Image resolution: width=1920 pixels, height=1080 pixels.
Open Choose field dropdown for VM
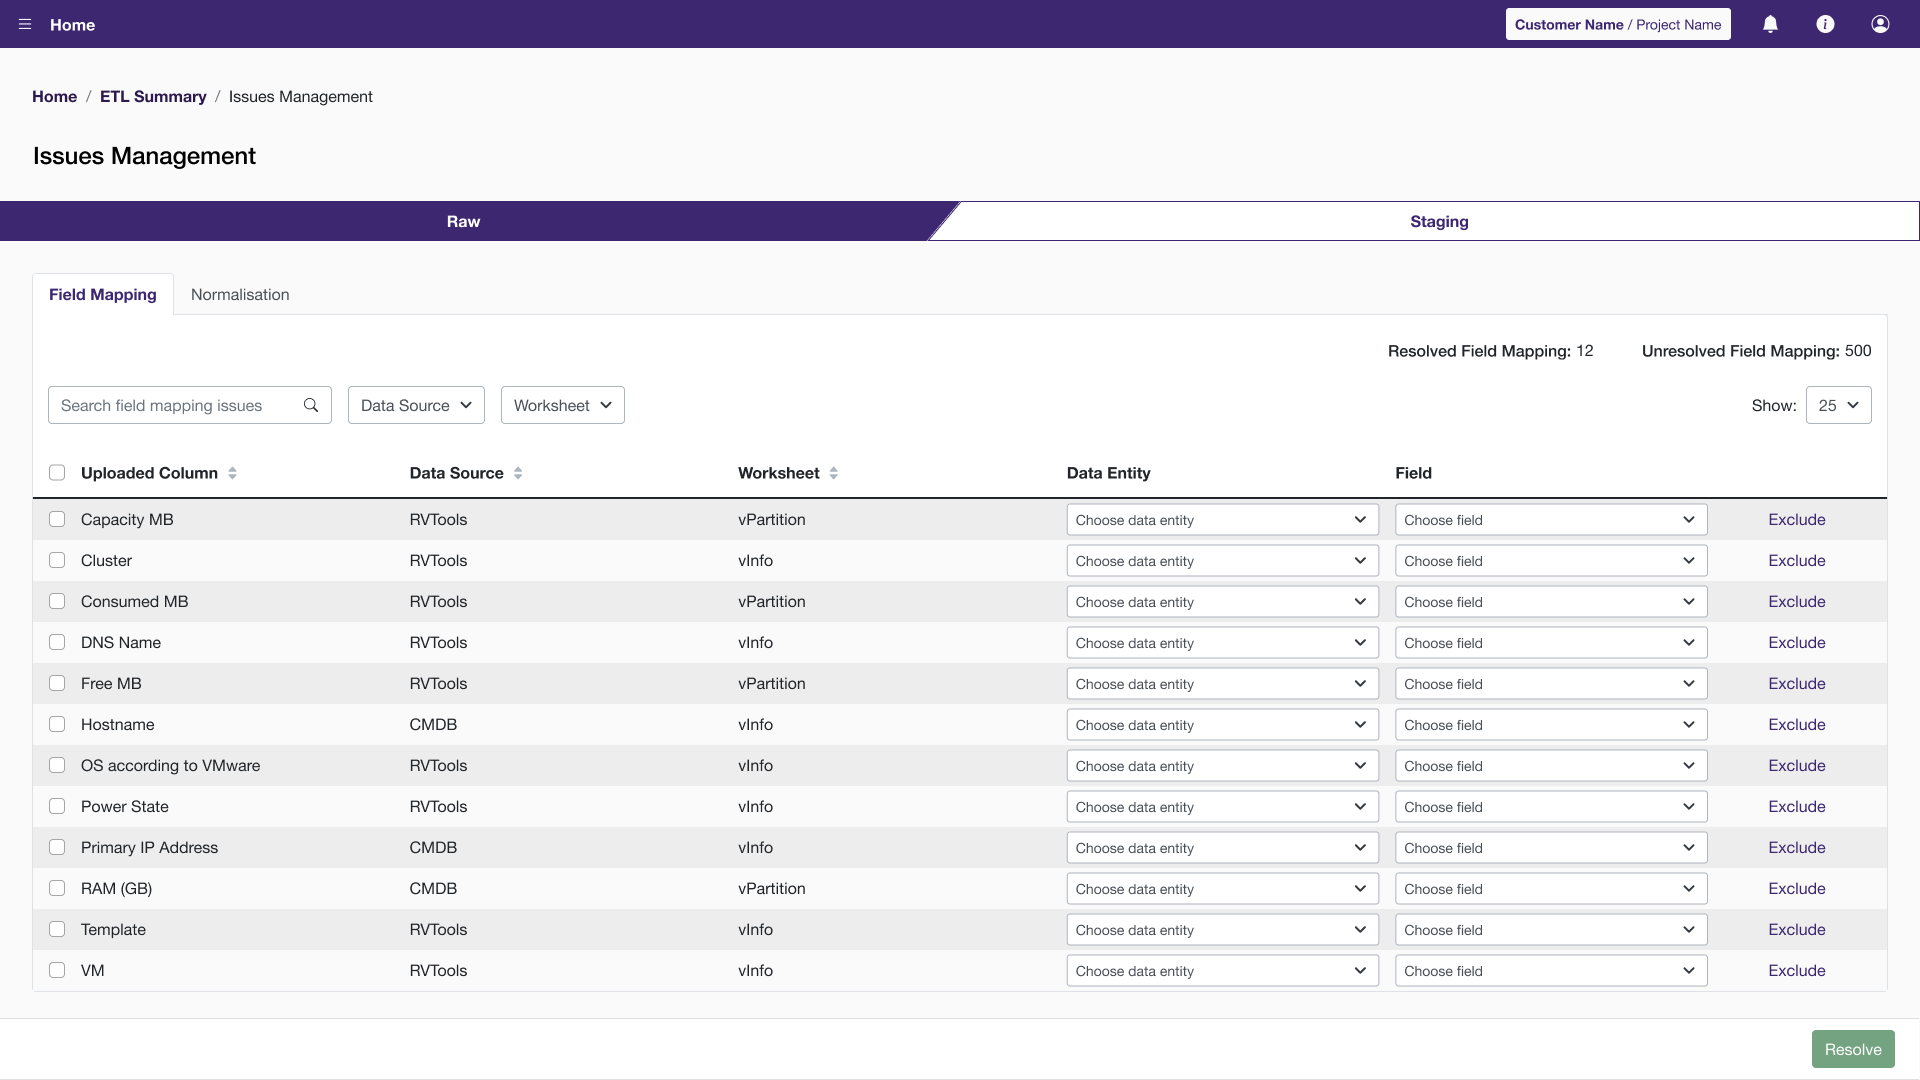(1550, 971)
